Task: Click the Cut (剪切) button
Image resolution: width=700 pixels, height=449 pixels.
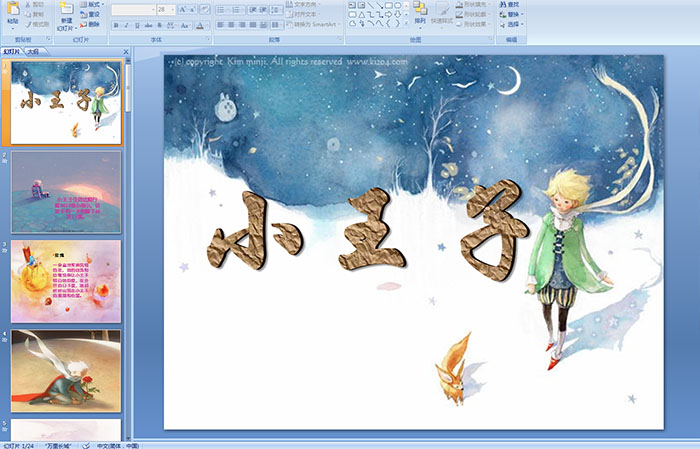Action: pos(34,4)
